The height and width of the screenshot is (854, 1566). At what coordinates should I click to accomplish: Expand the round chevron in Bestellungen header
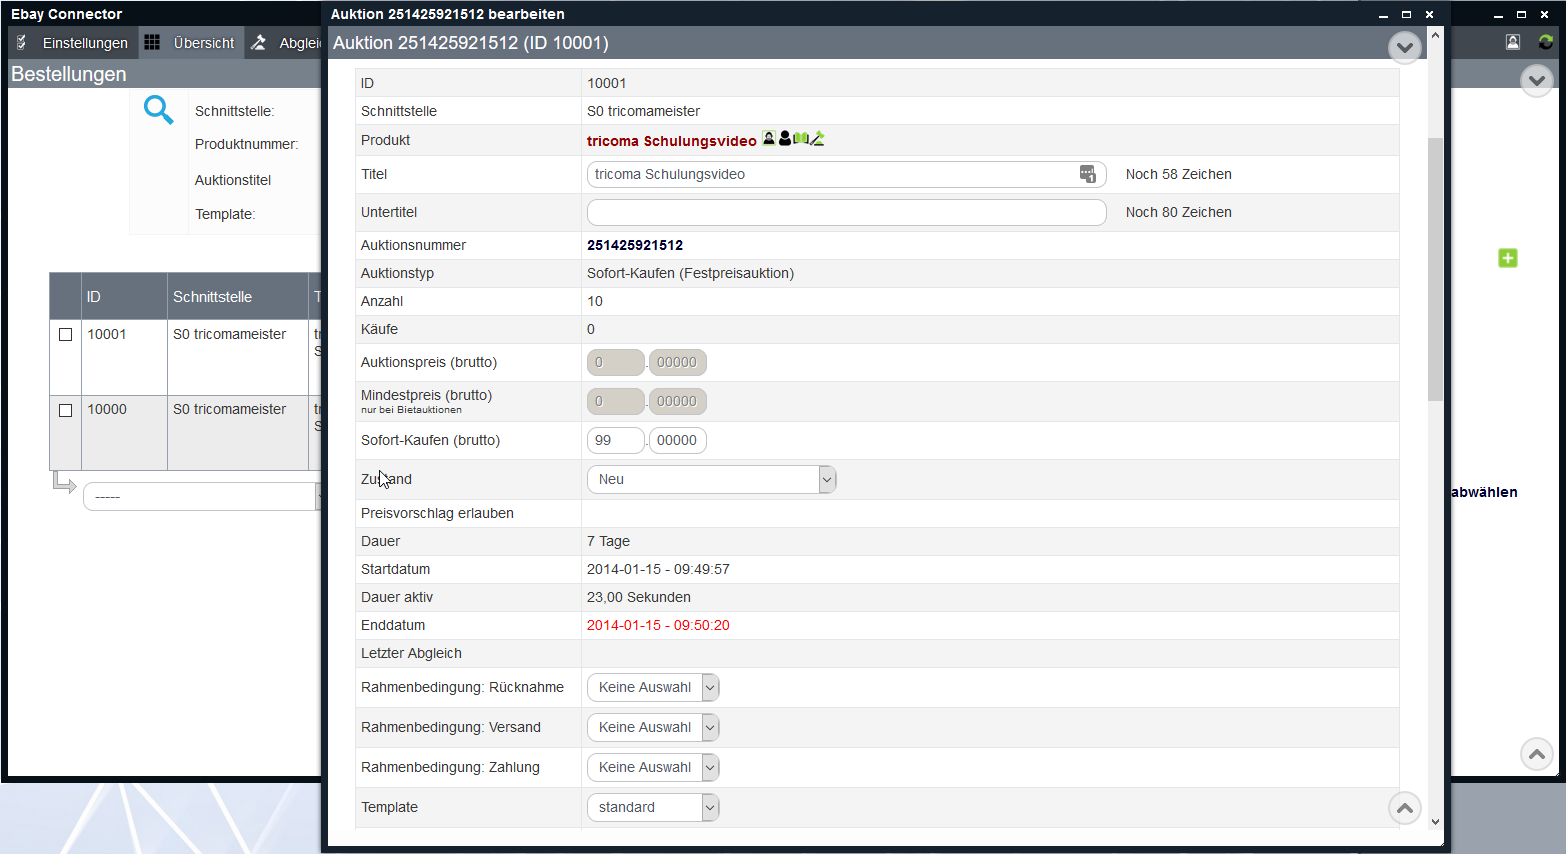click(x=1537, y=80)
